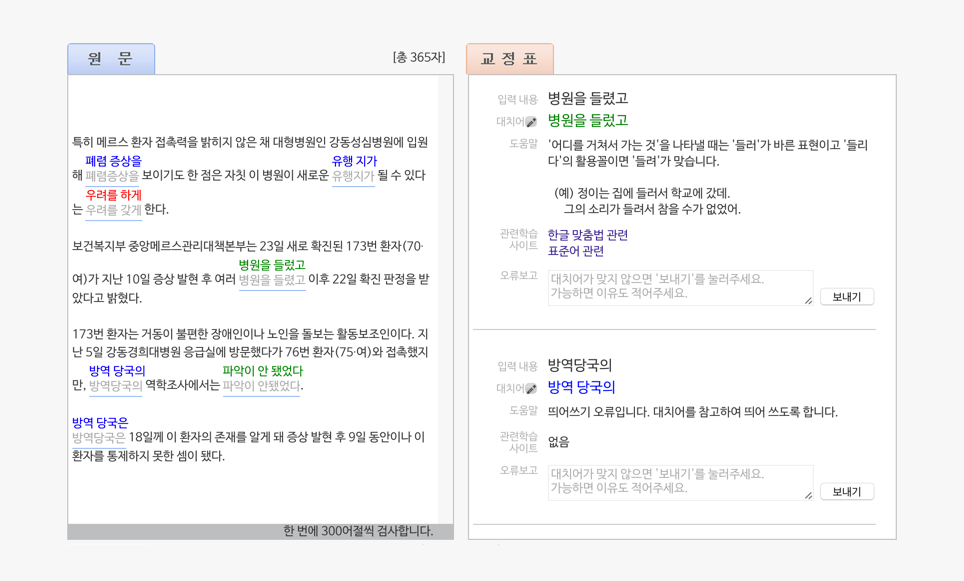Select blue suggestion 방역 당국의 in source text
This screenshot has height=581, width=964.
(x=117, y=371)
